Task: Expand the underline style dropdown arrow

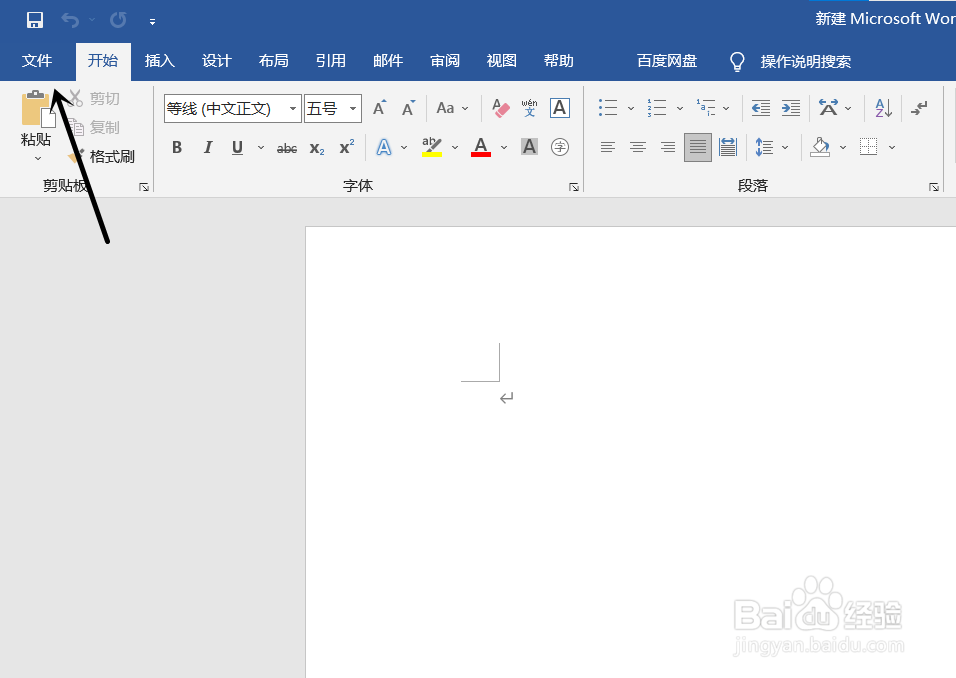Action: click(261, 147)
